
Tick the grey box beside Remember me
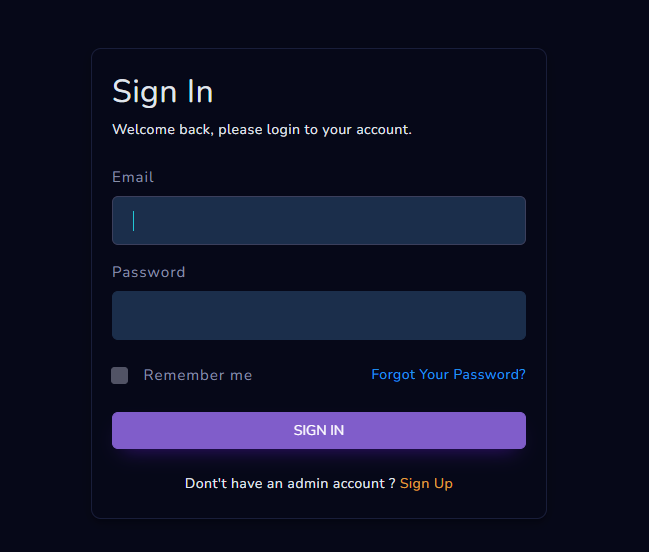tap(120, 375)
